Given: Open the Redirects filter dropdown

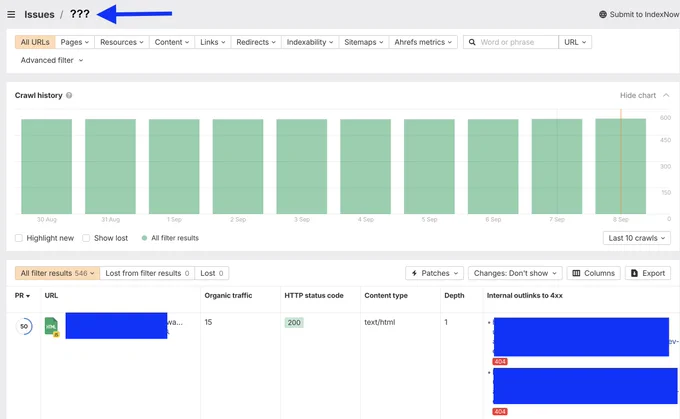Looking at the screenshot, I should coord(256,42).
